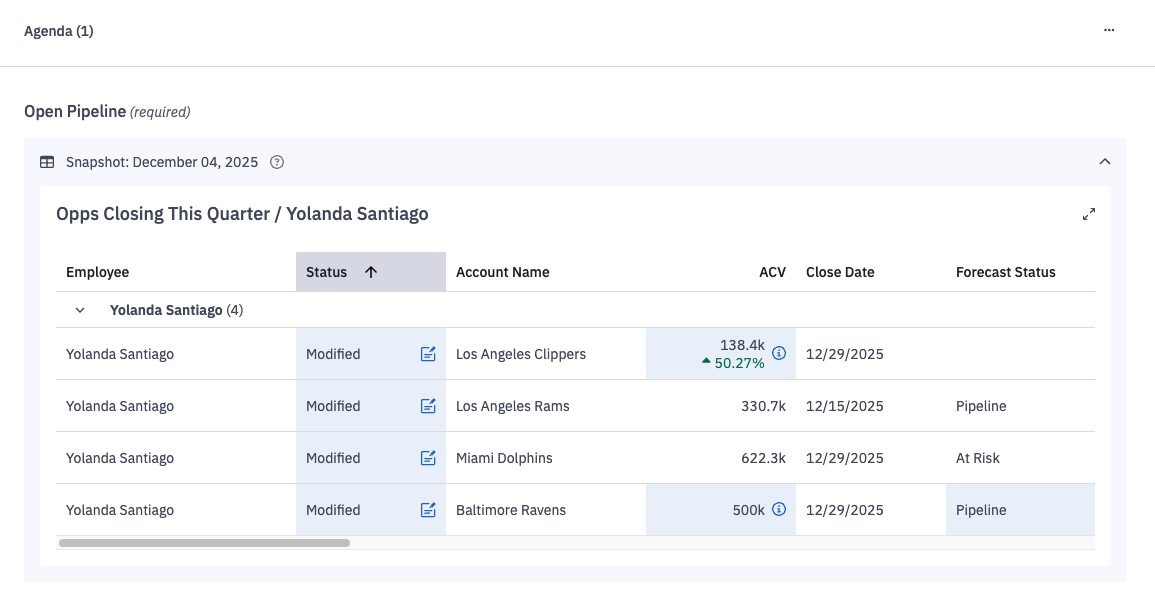The height and width of the screenshot is (593, 1155).
Task: Show info for Ravens ACV 500k
Action: pyautogui.click(x=779, y=509)
